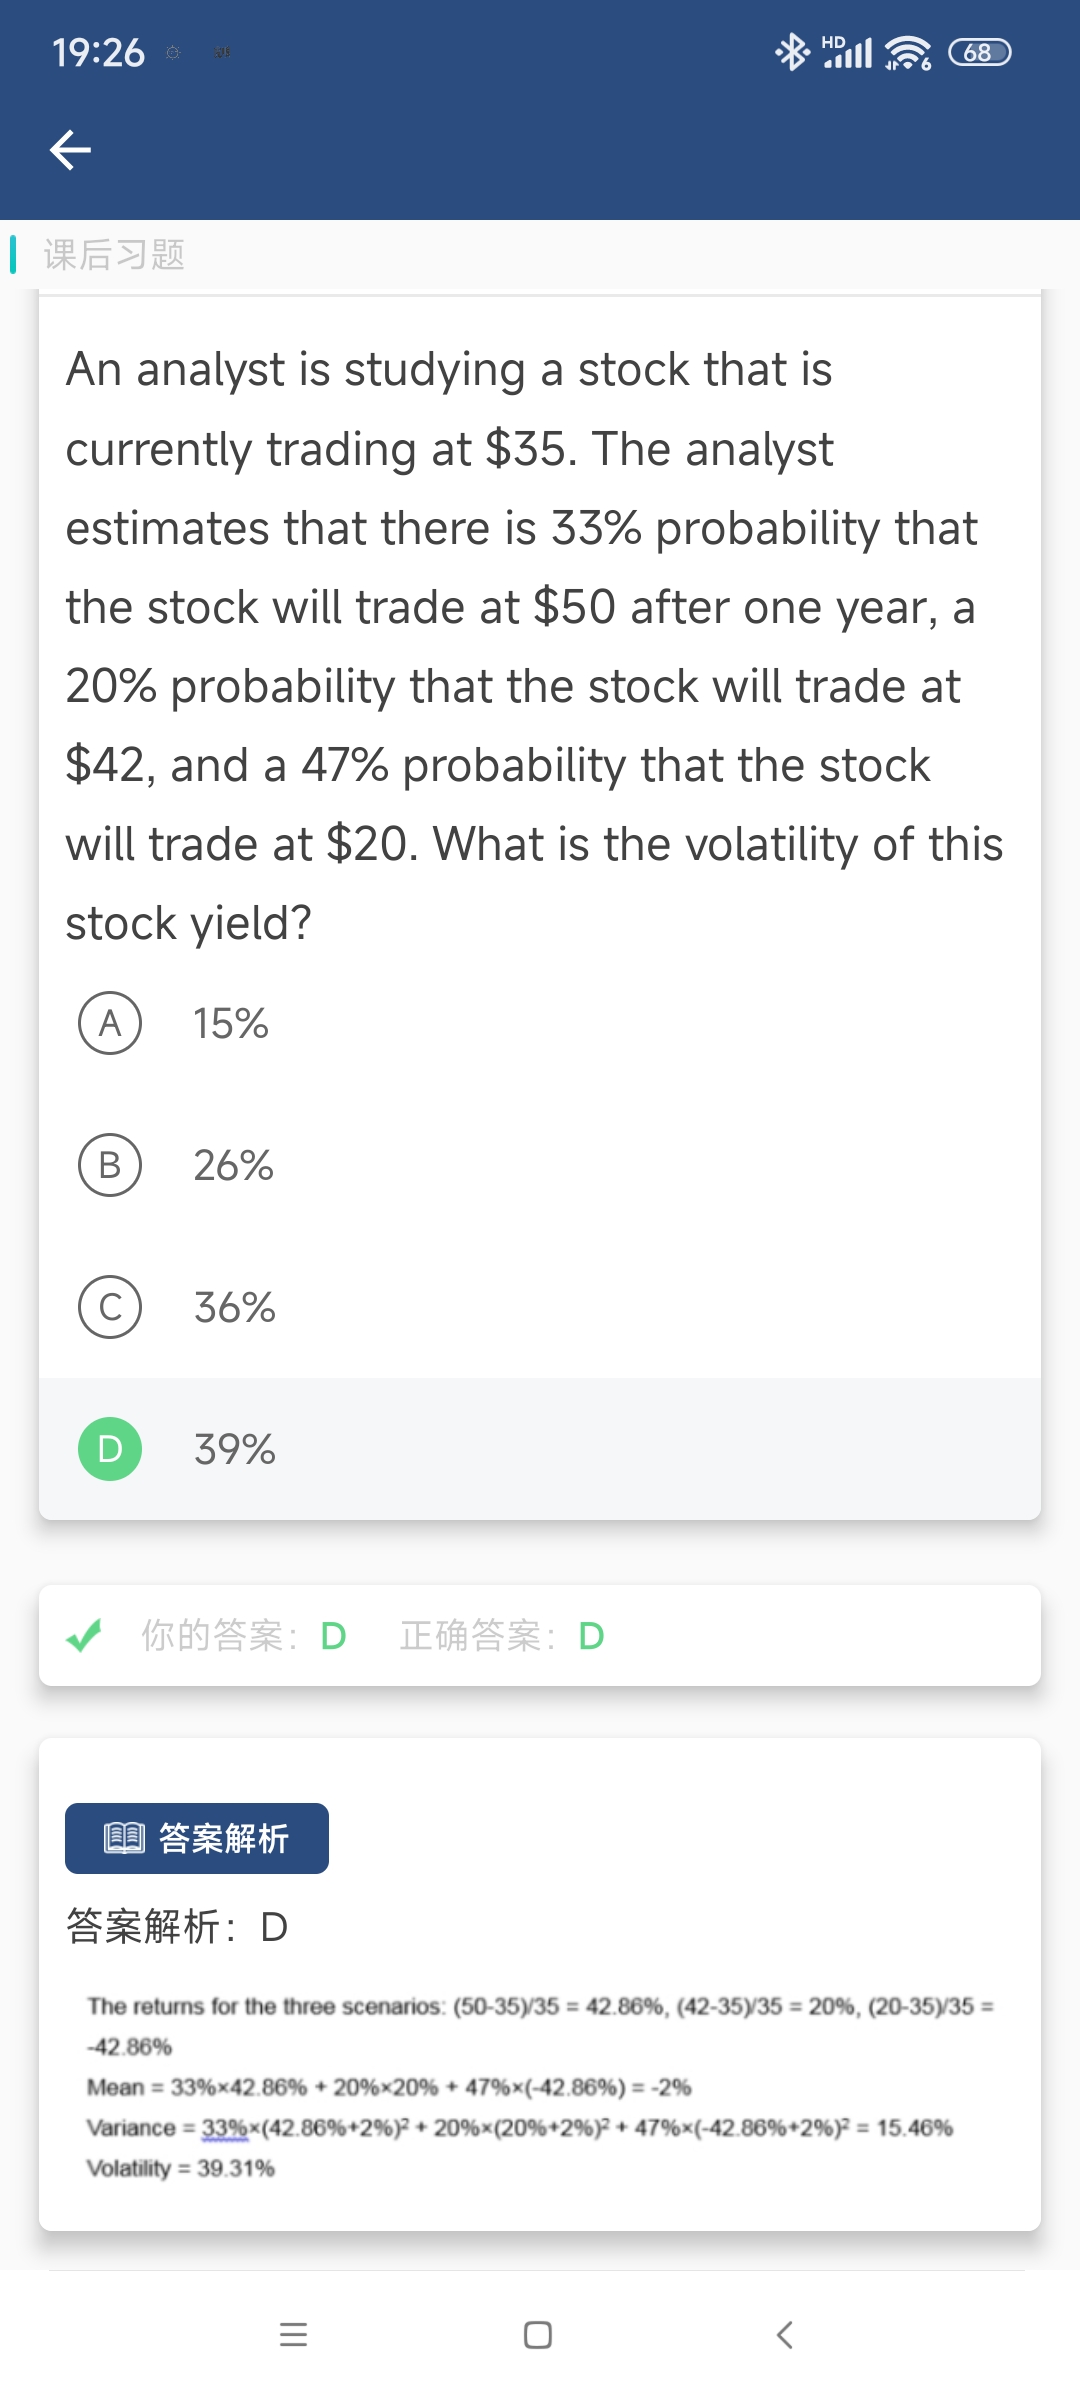Tap the 答案解析 book button
Image resolution: width=1080 pixels, height=2400 pixels.
point(197,1838)
